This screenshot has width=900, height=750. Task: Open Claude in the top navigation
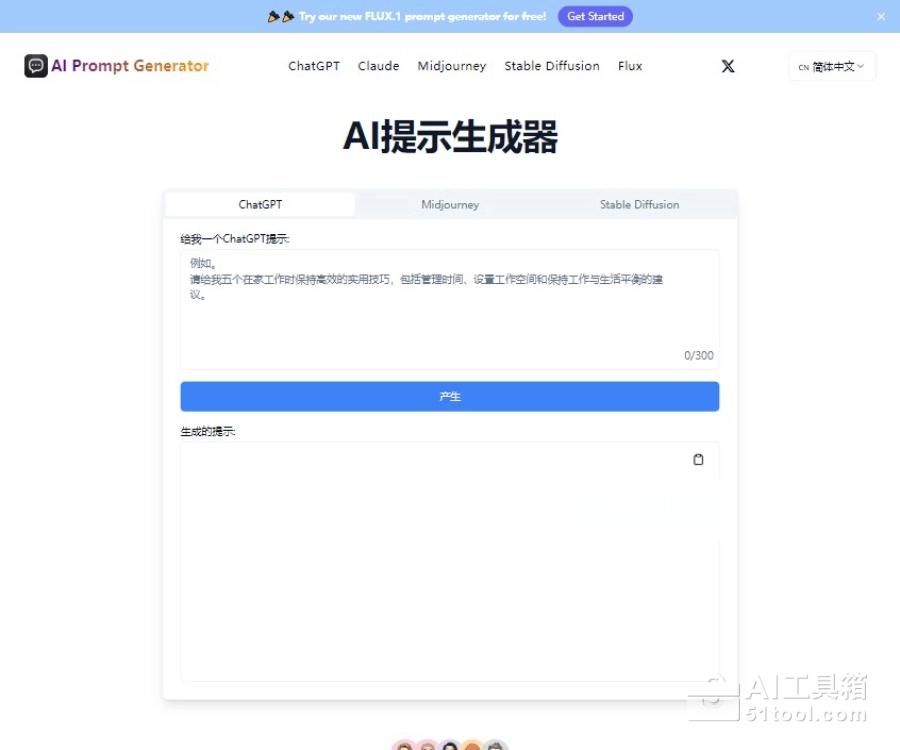[x=378, y=66]
